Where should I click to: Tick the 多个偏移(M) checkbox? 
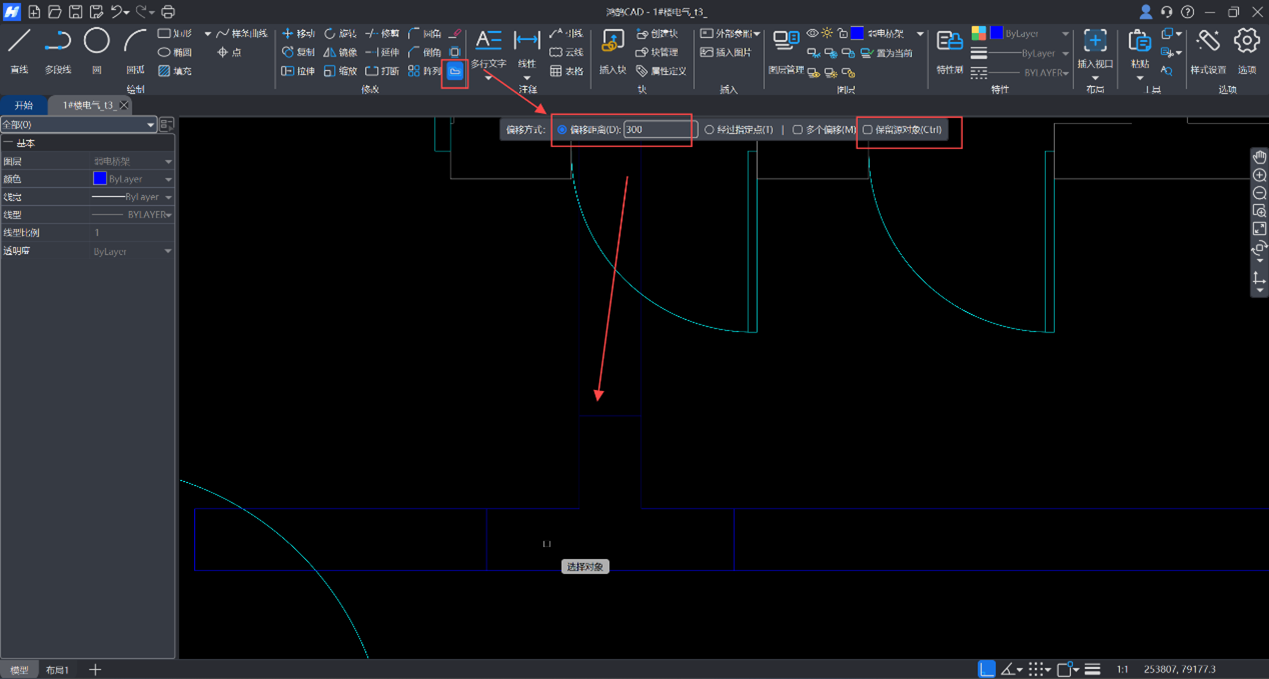tap(797, 130)
